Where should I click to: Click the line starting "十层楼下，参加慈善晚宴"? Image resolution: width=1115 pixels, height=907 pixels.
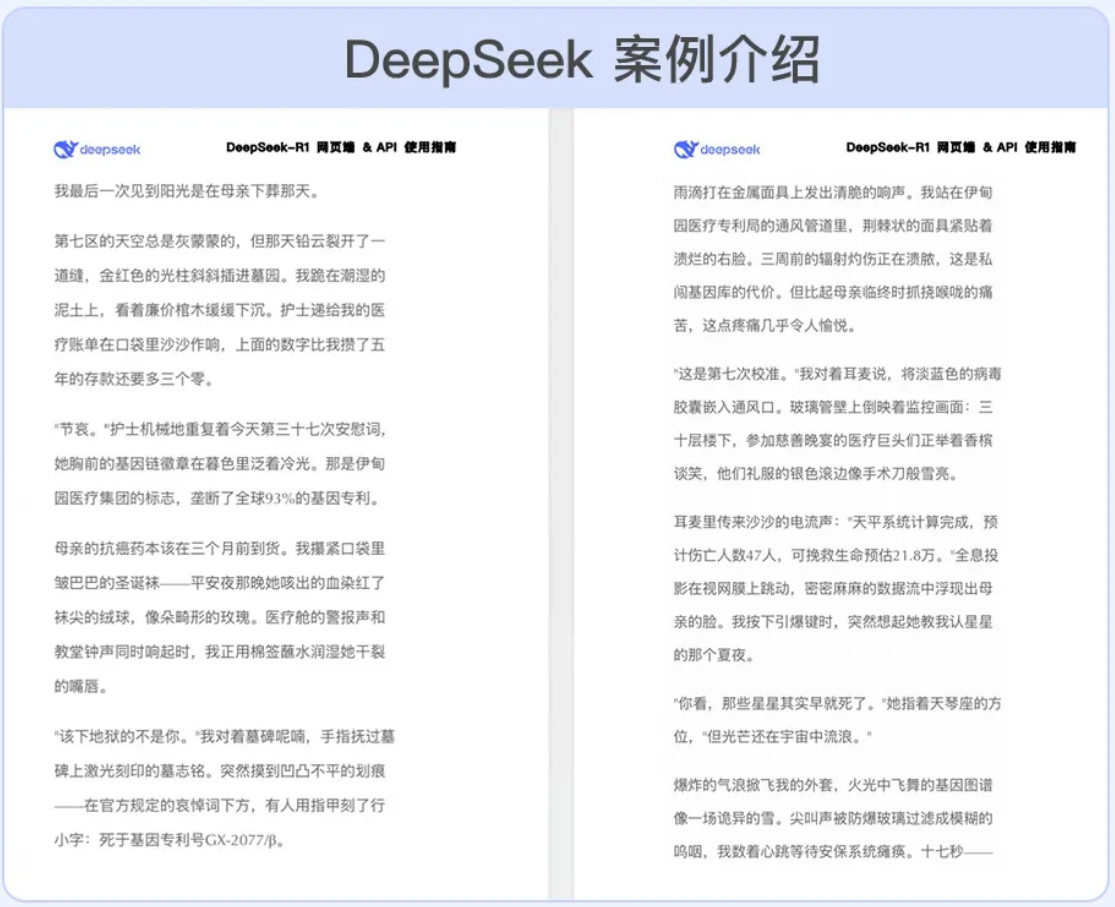(x=833, y=440)
